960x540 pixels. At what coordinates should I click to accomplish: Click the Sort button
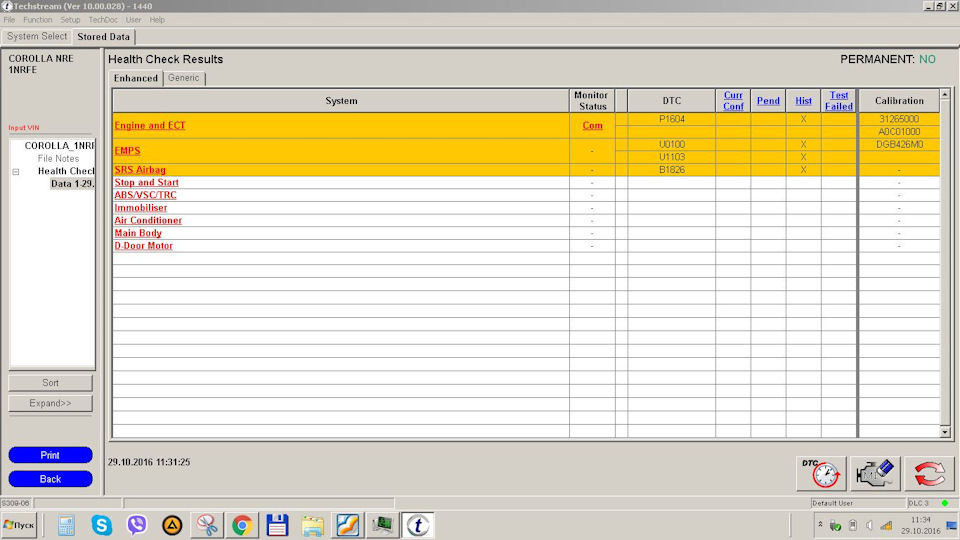[50, 383]
